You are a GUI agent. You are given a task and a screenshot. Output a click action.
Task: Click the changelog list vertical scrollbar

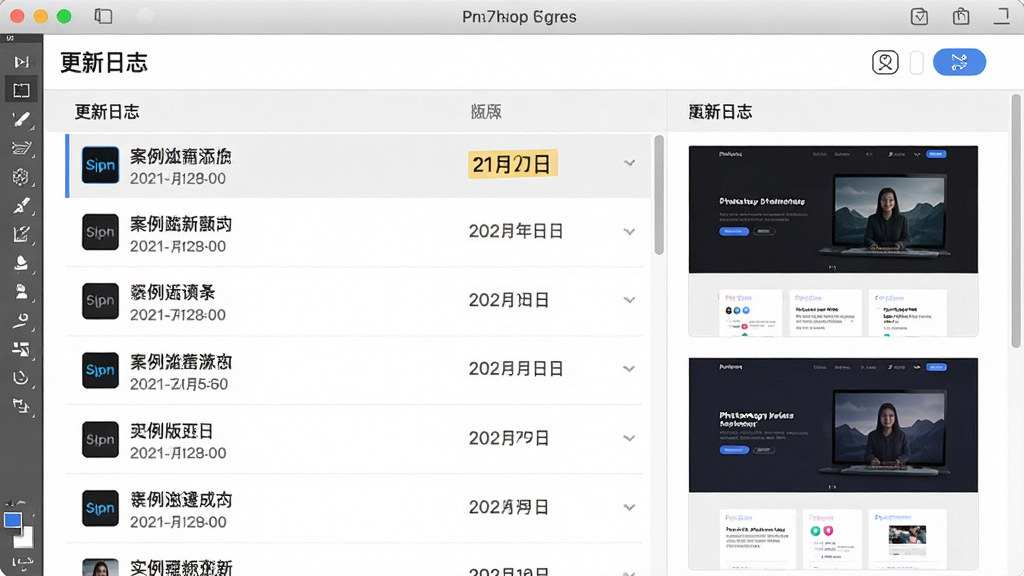point(659,195)
